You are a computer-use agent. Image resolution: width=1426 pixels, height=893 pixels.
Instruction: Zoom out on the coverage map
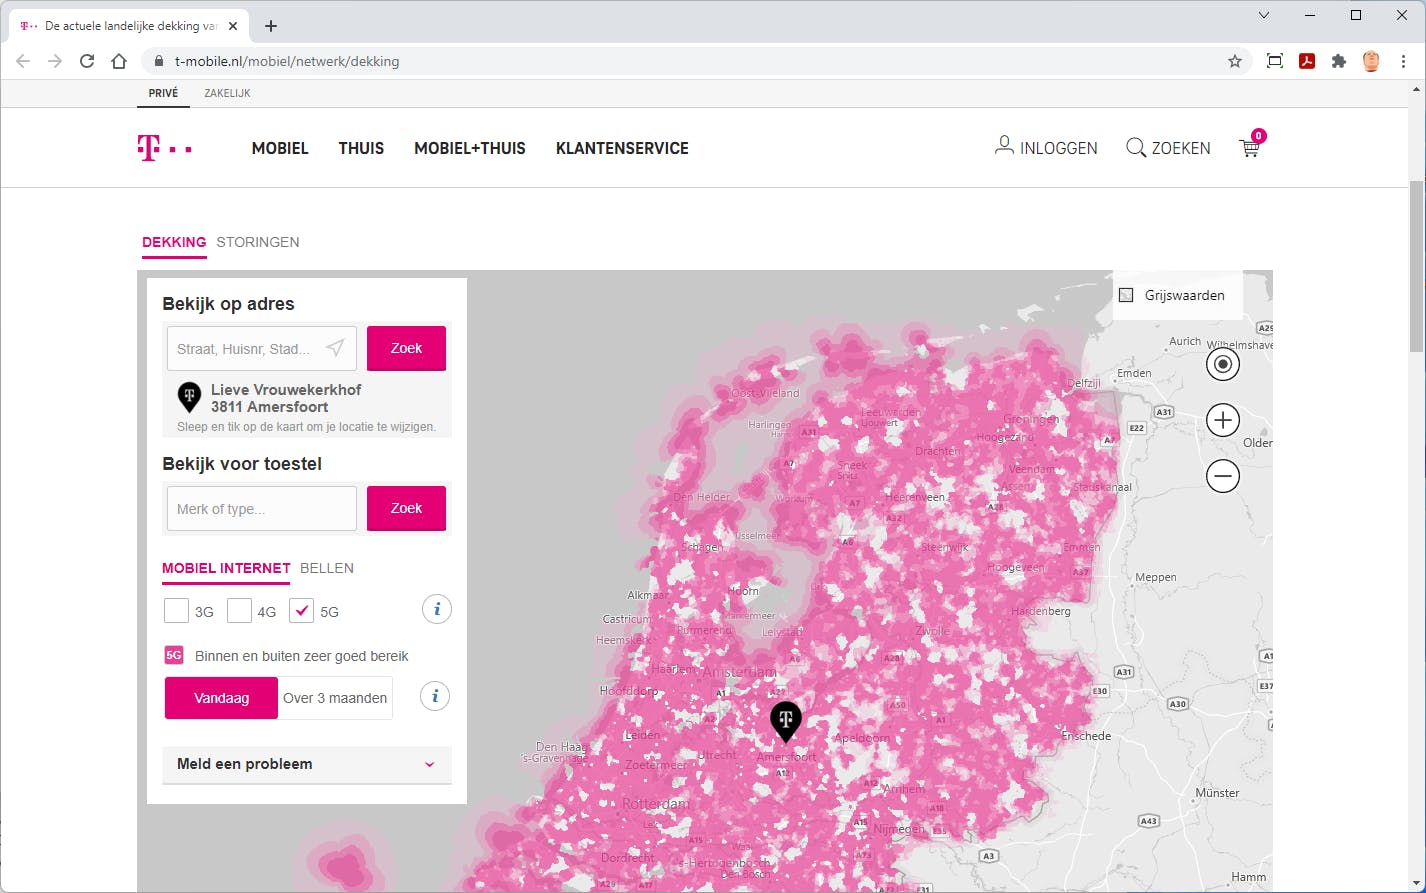click(1222, 476)
